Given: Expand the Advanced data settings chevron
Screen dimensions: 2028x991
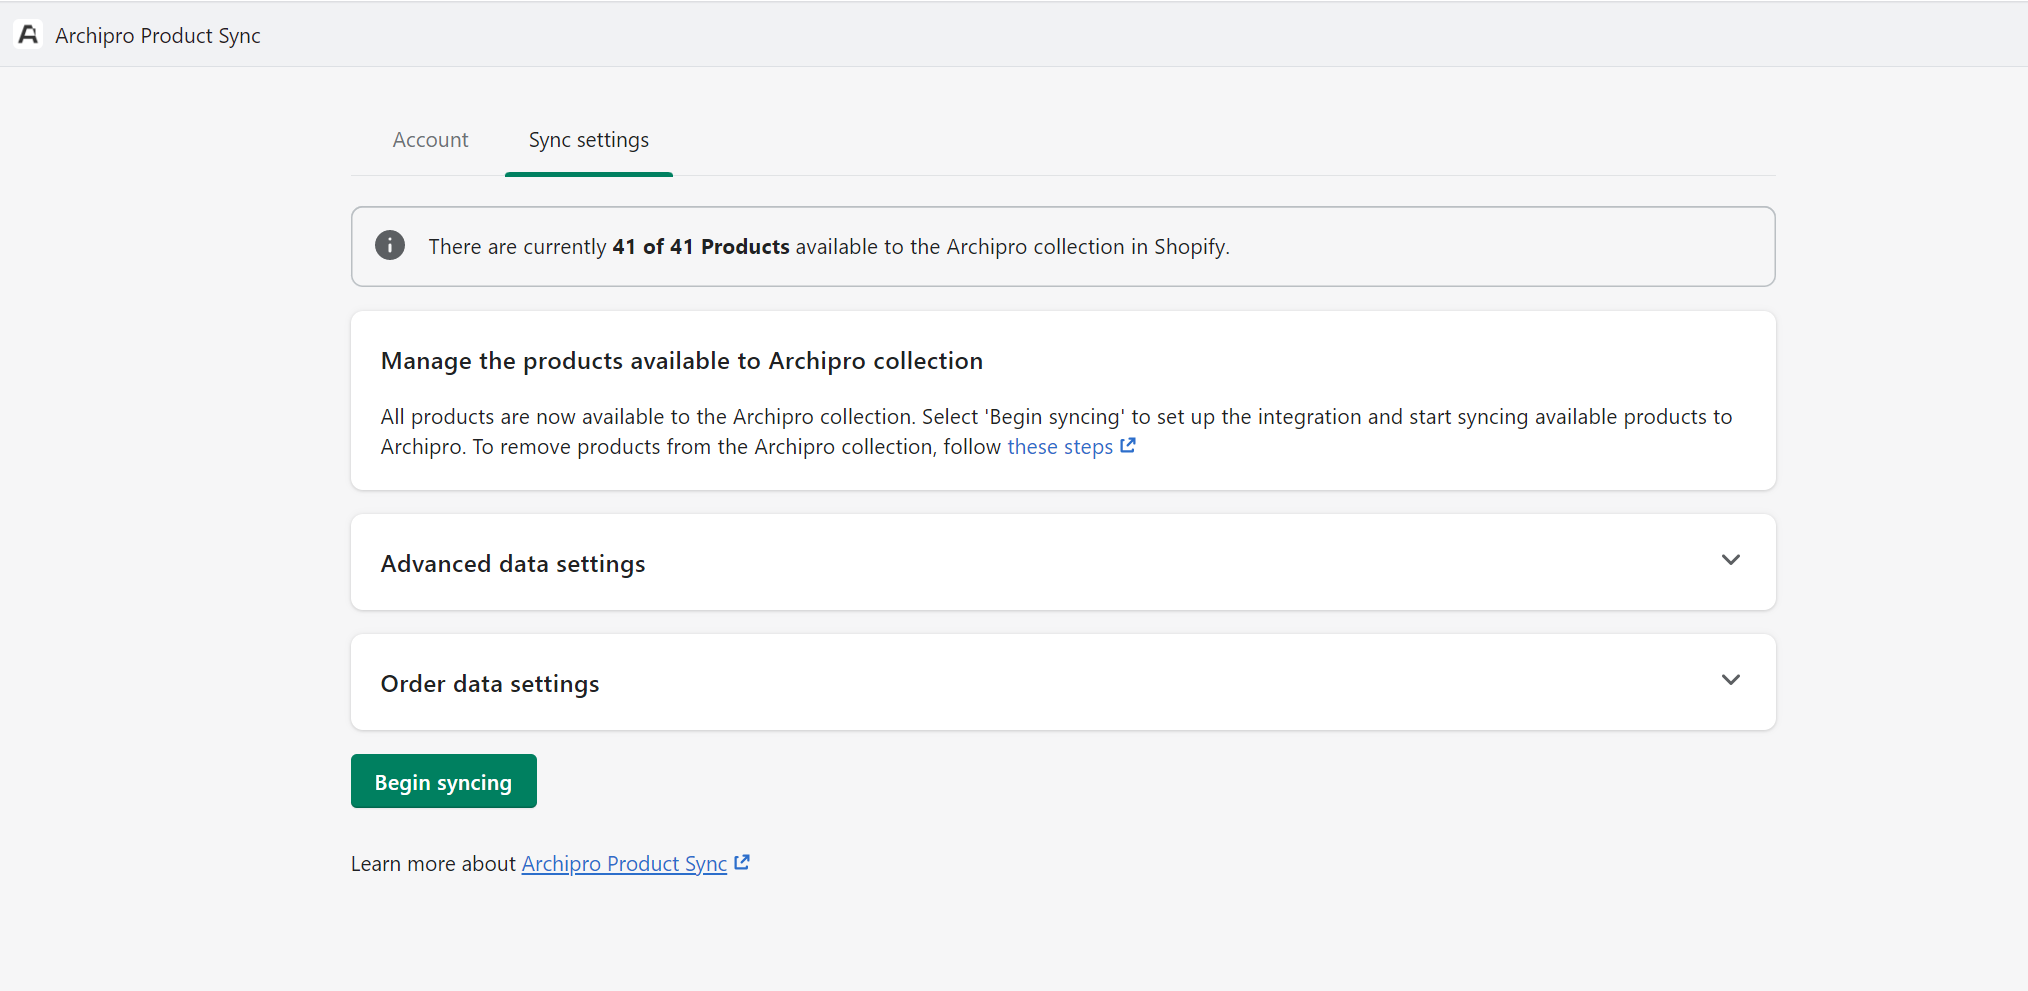Looking at the screenshot, I should pyautogui.click(x=1731, y=560).
